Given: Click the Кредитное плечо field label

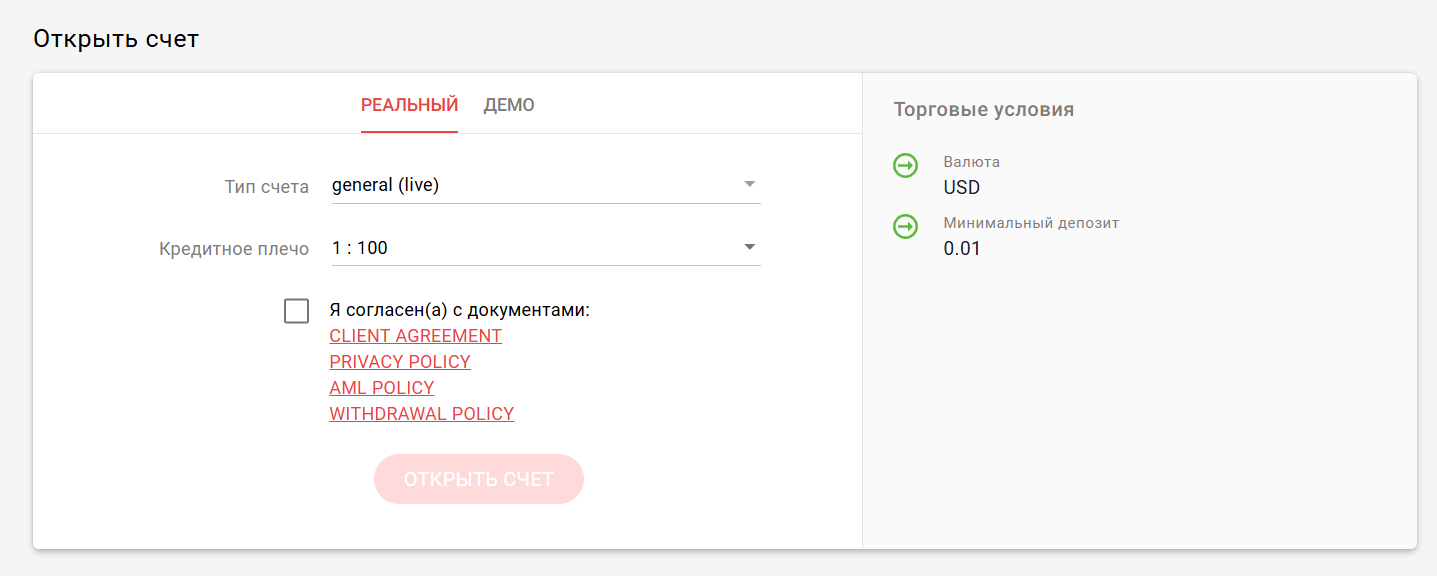Looking at the screenshot, I should tap(234, 249).
